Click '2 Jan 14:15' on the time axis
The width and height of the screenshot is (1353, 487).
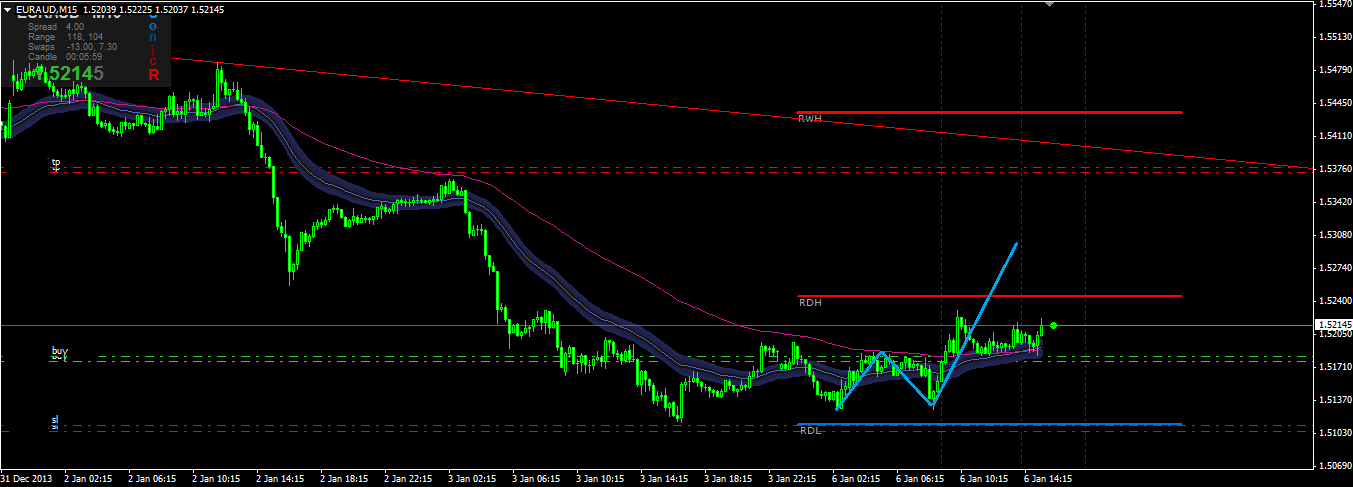282,478
